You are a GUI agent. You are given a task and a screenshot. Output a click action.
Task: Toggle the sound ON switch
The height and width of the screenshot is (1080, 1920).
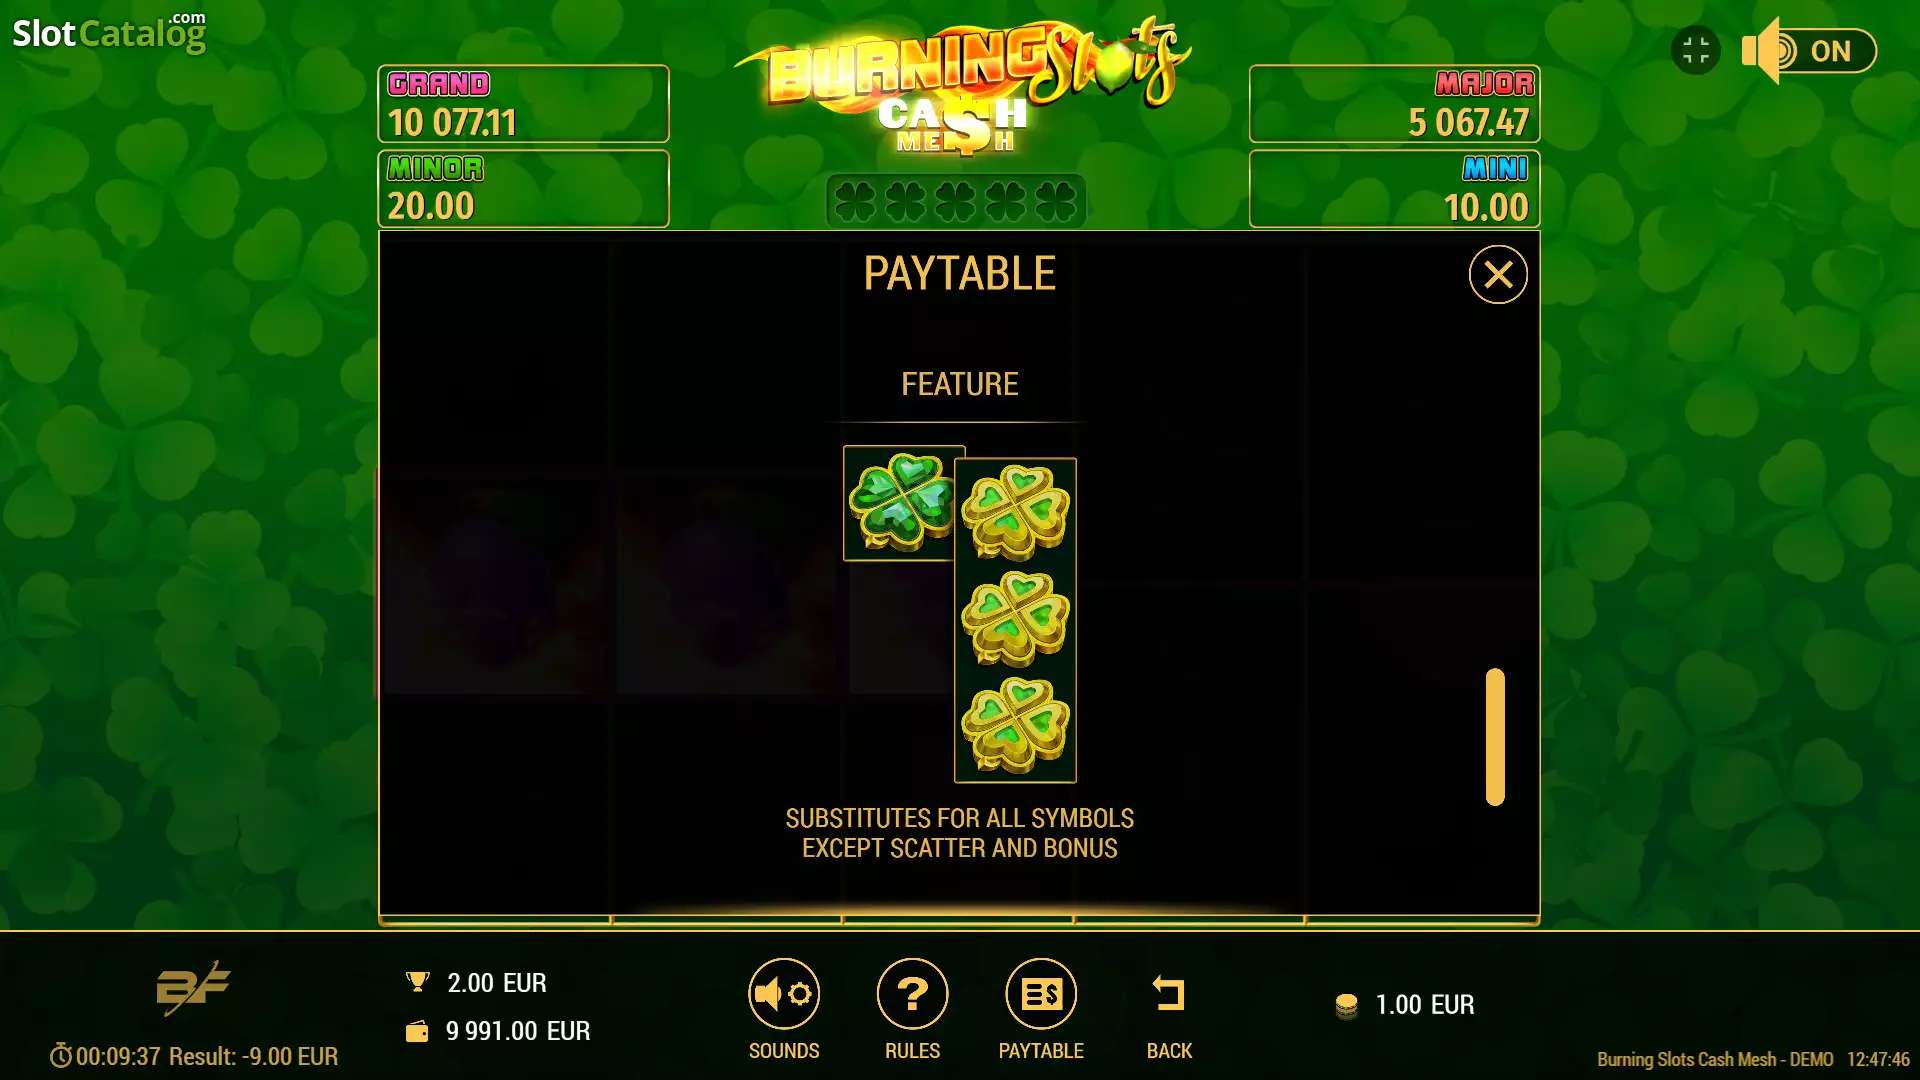[1809, 51]
